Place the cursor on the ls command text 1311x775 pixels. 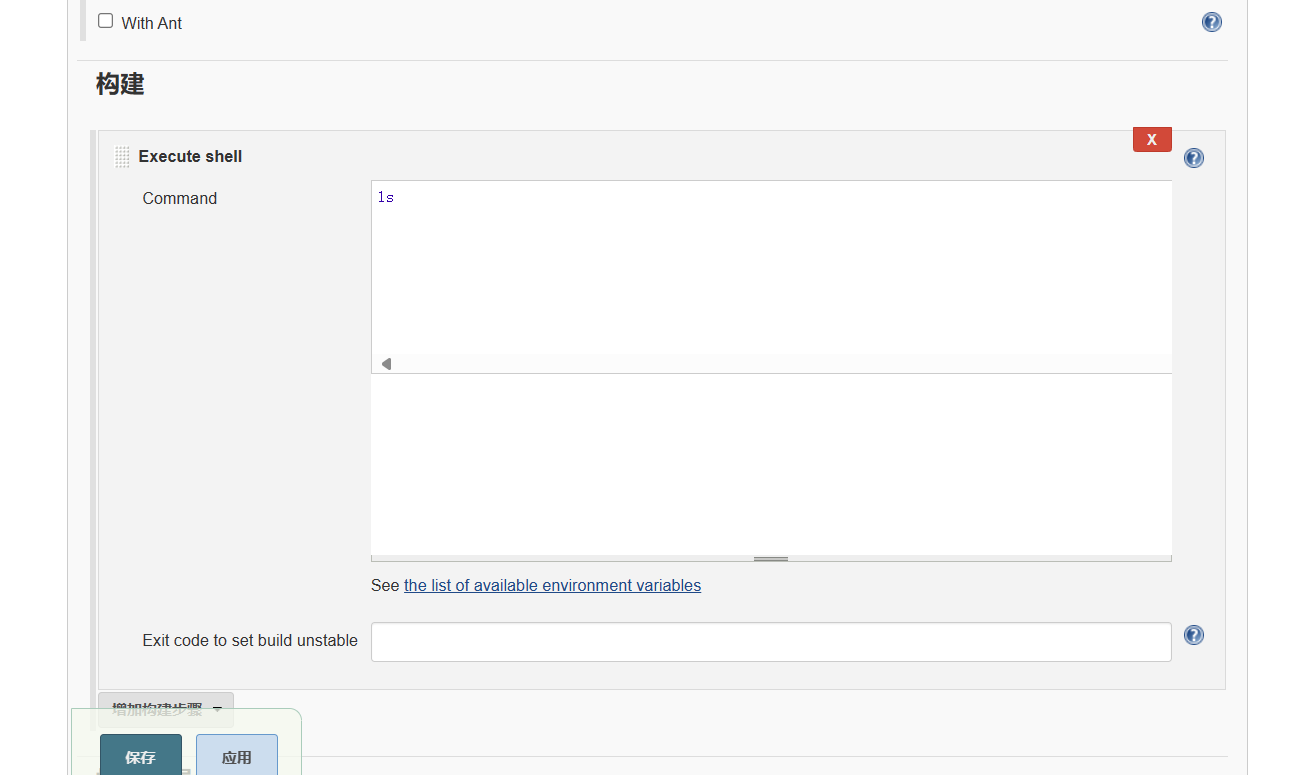(x=386, y=198)
